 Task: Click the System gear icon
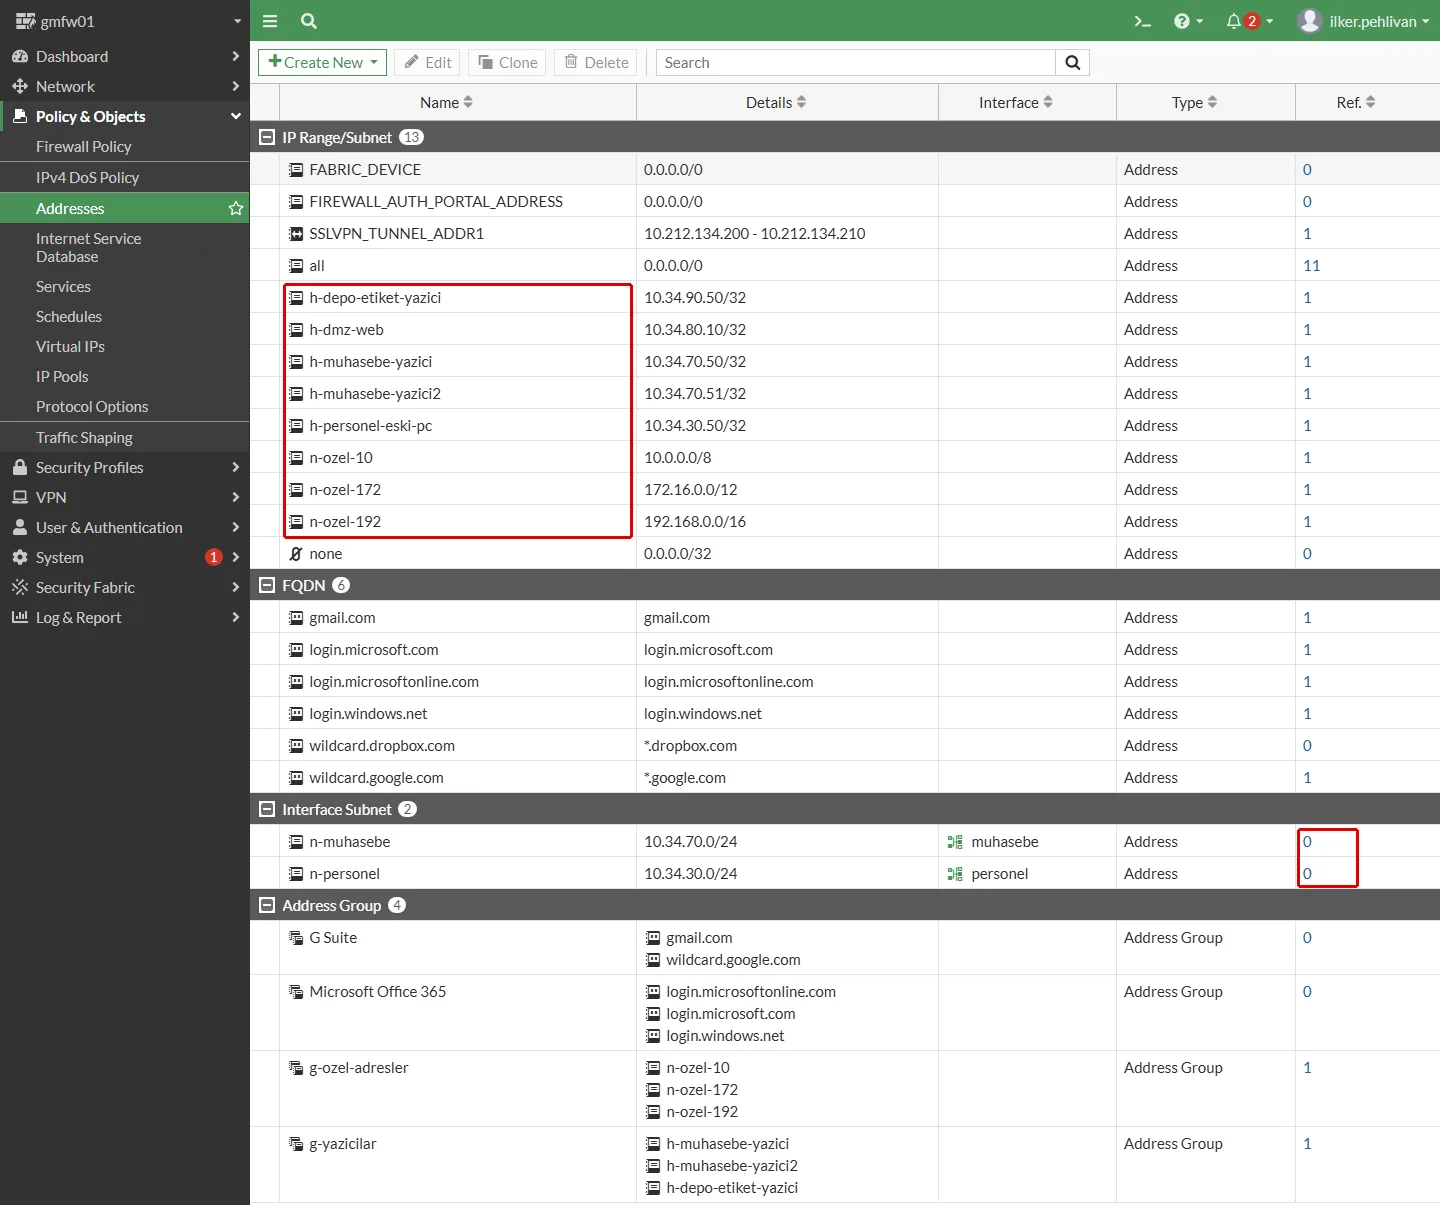pos(20,557)
